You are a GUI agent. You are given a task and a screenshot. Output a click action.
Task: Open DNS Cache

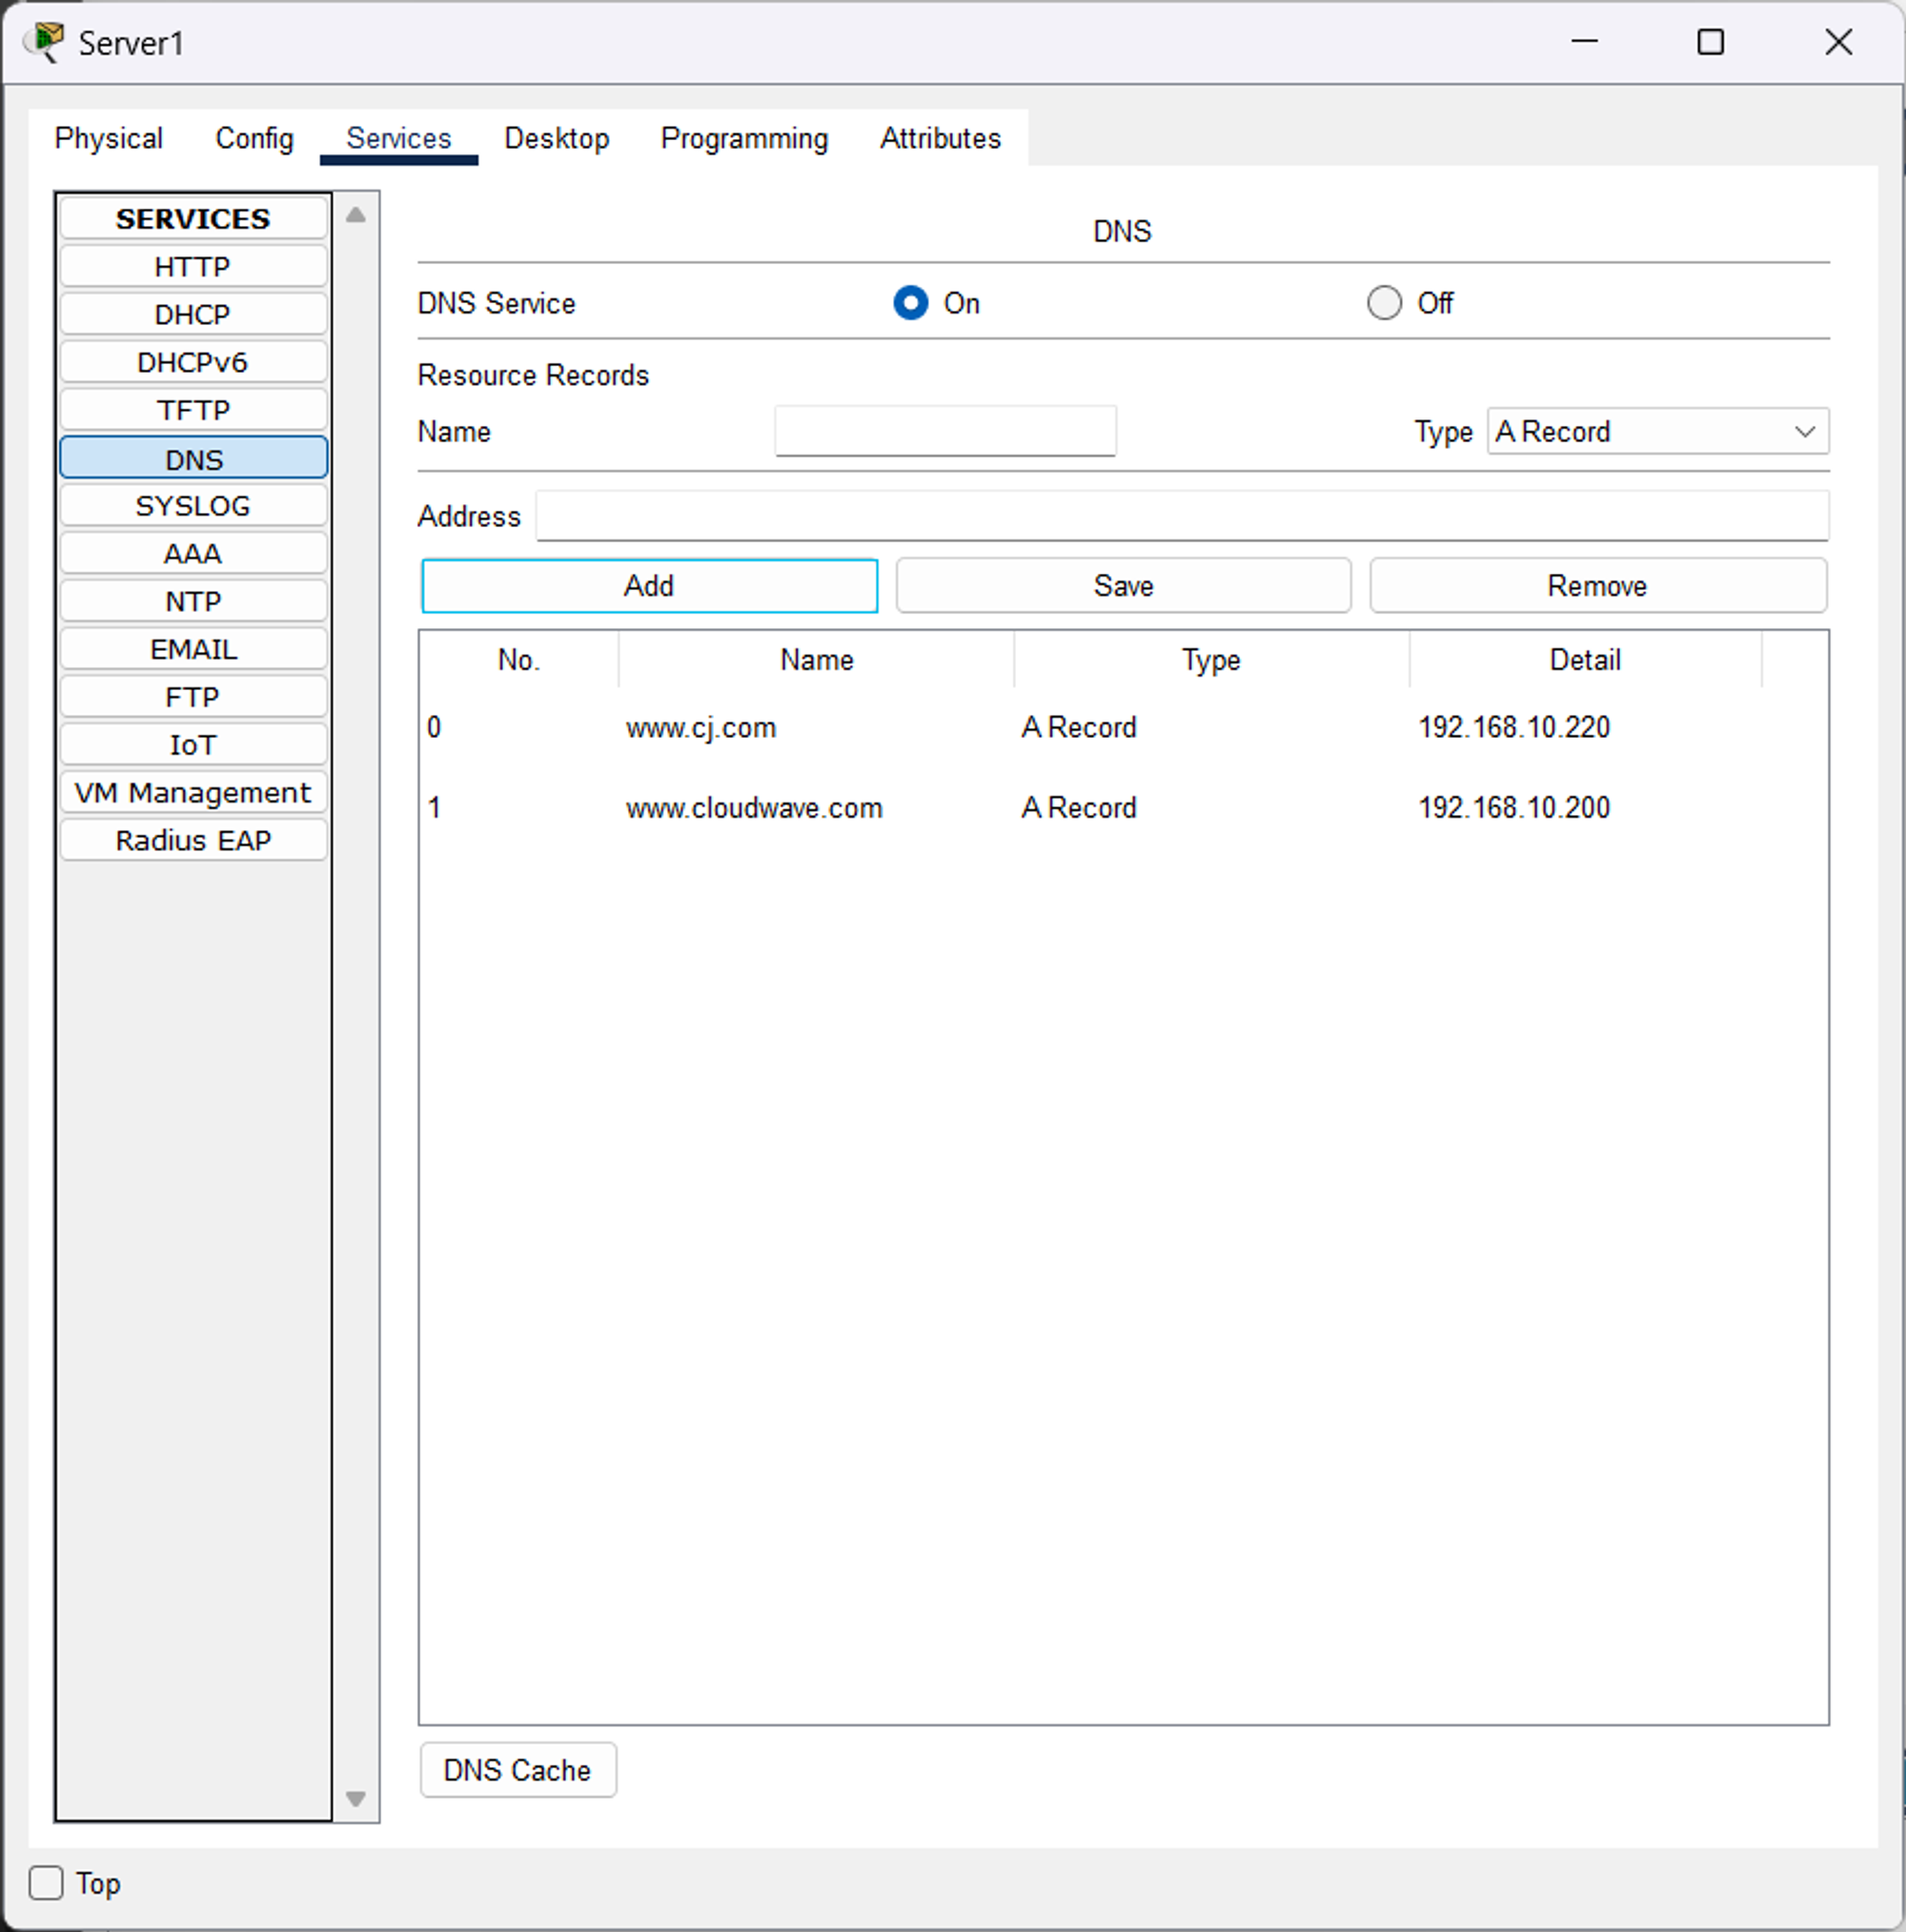517,1770
